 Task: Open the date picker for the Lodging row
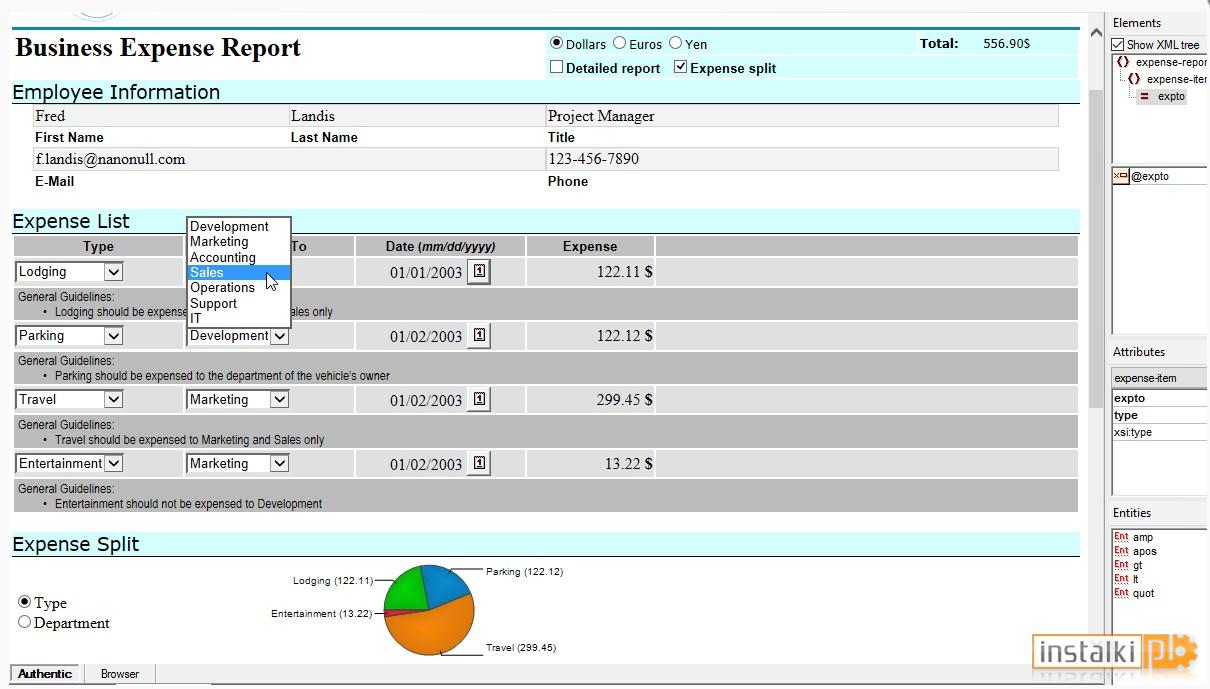(479, 271)
